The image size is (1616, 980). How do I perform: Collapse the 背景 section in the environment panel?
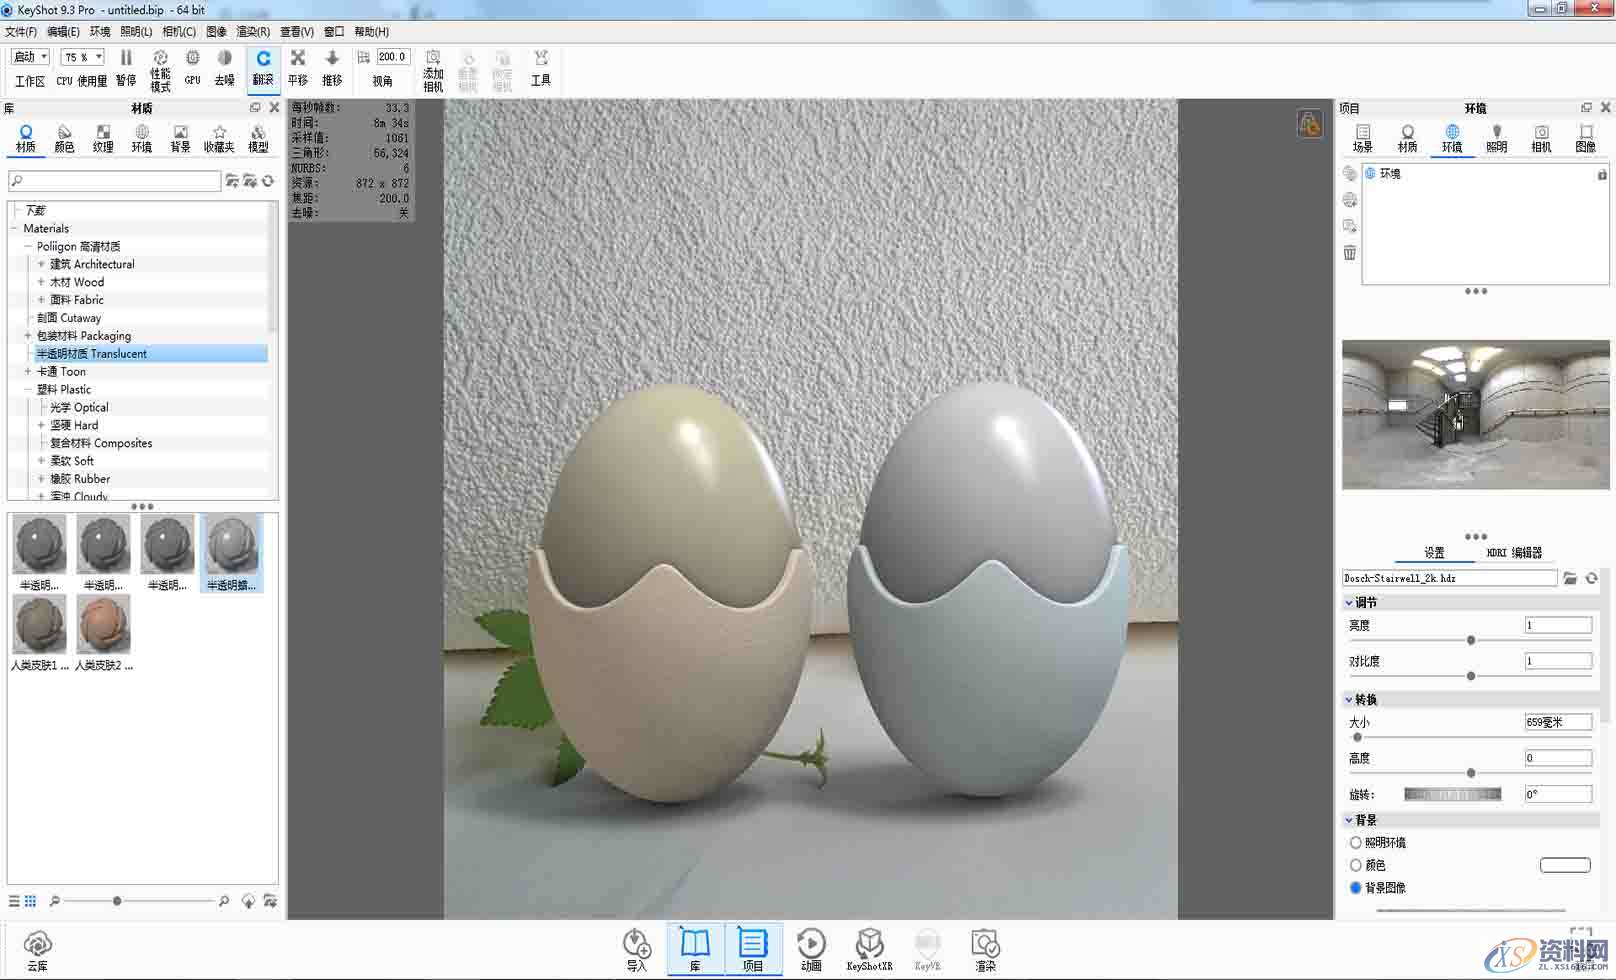click(x=1350, y=819)
